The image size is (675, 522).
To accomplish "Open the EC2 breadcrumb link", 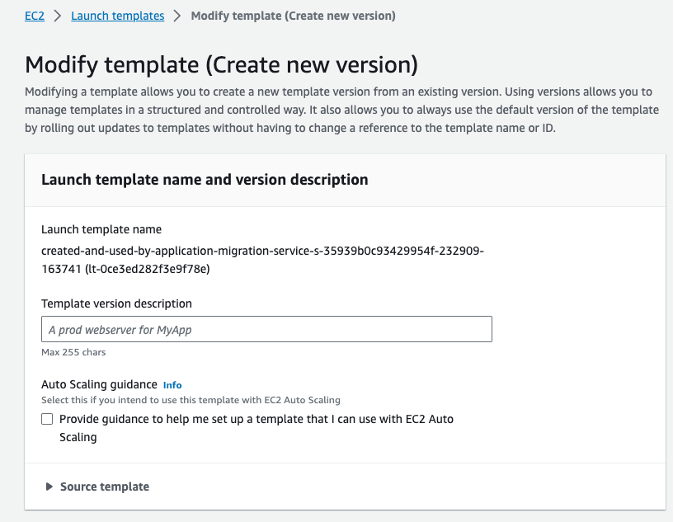I will [x=34, y=16].
